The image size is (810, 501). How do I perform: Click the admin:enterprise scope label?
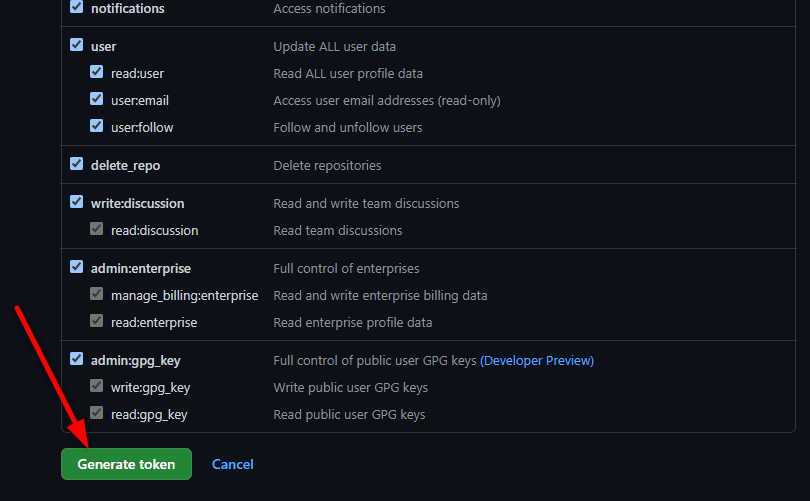[140, 269]
